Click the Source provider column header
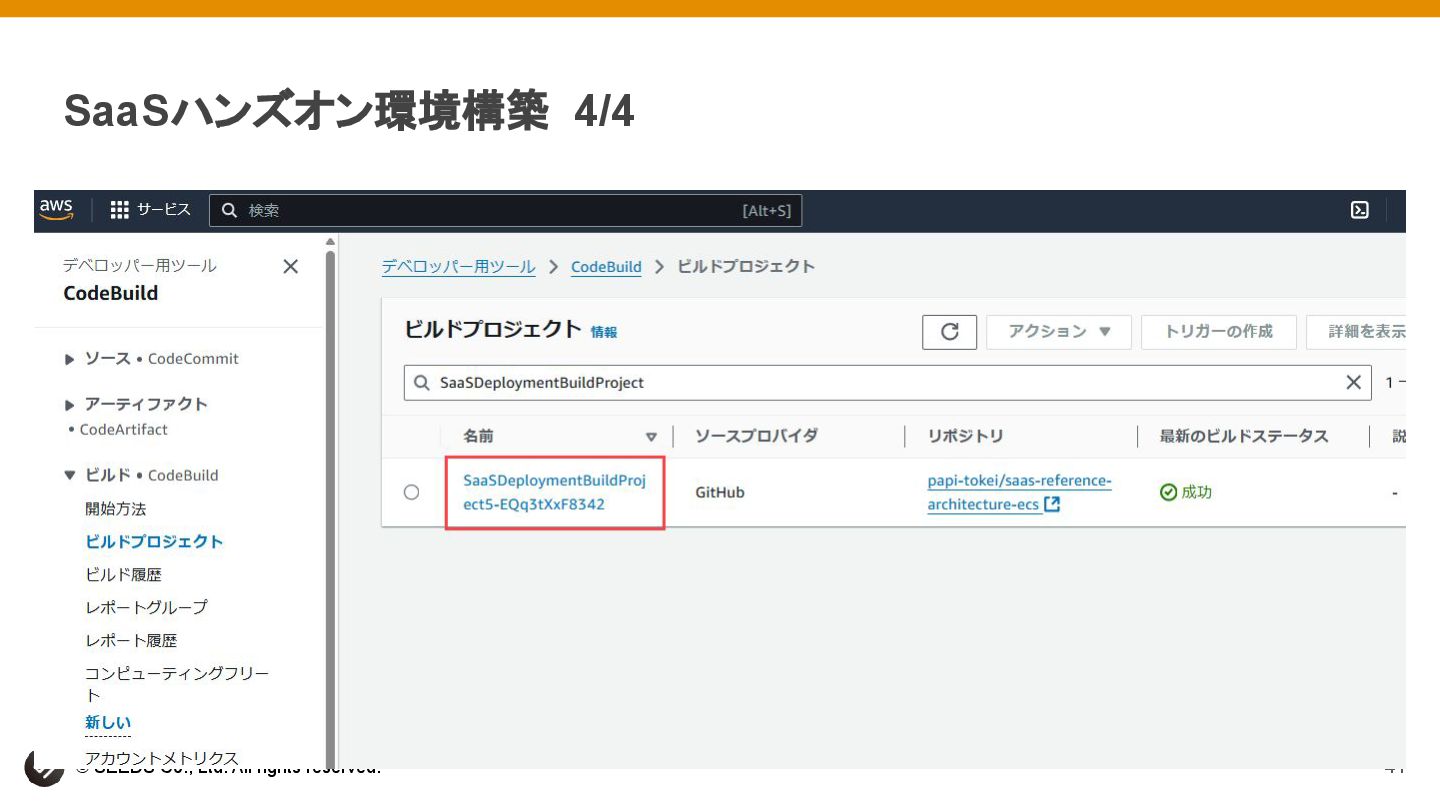Viewport: 1440px width, 810px height. coord(756,436)
